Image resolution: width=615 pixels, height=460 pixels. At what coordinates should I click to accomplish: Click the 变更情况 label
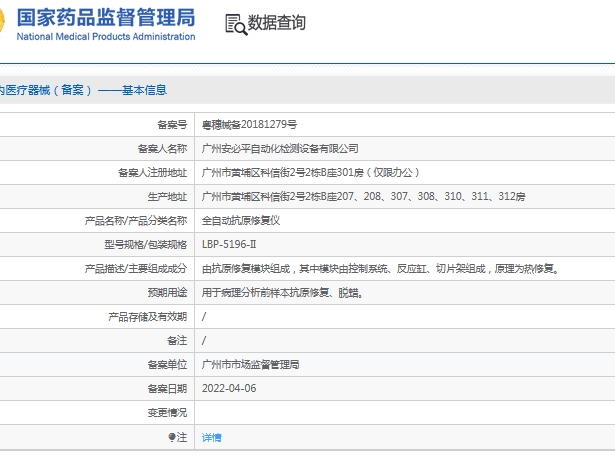167,413
